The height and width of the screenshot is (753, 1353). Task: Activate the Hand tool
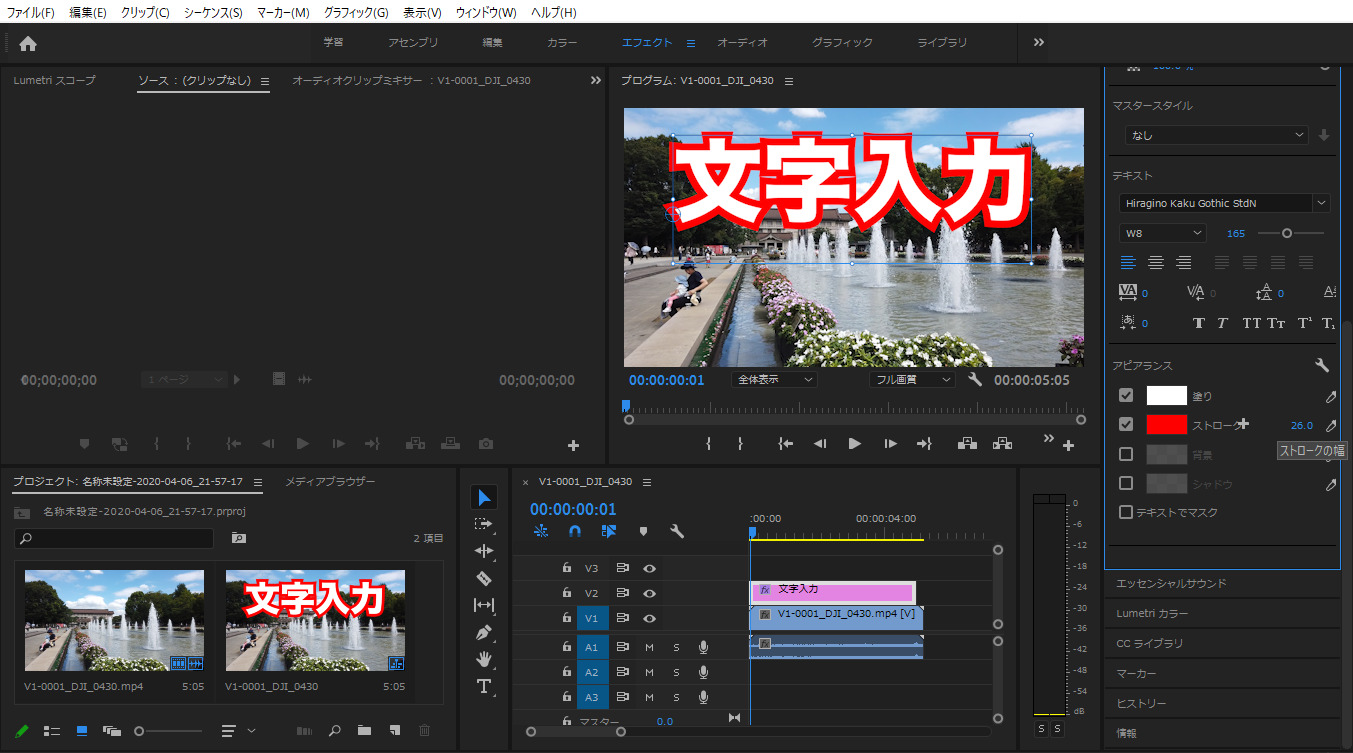[484, 659]
